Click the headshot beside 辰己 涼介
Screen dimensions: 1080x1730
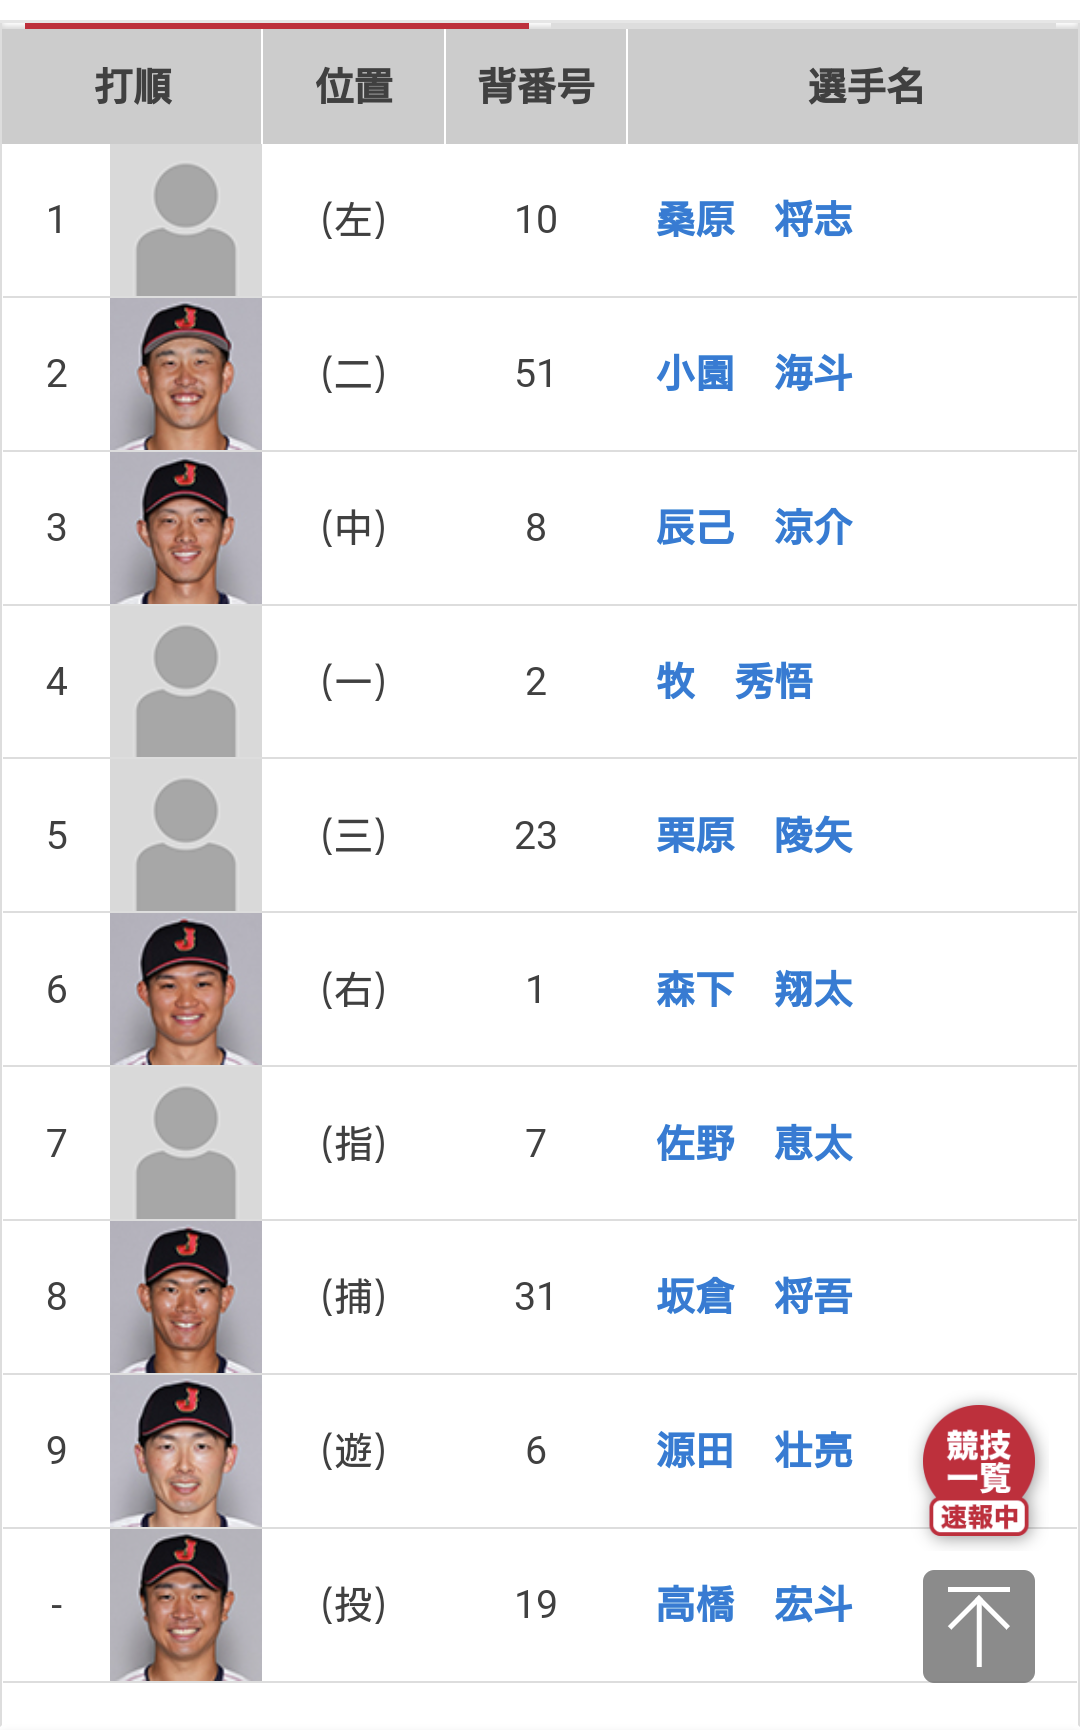coord(186,528)
